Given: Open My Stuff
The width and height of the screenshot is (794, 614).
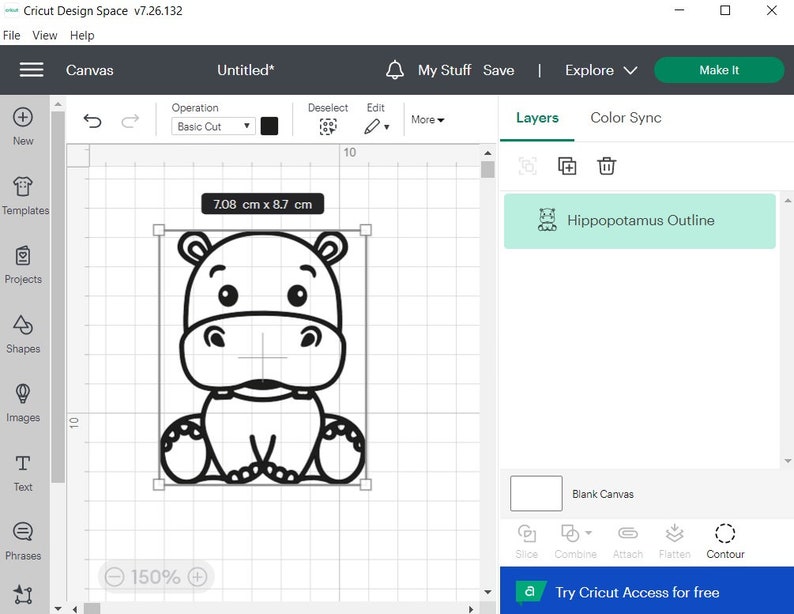Looking at the screenshot, I should point(445,70).
